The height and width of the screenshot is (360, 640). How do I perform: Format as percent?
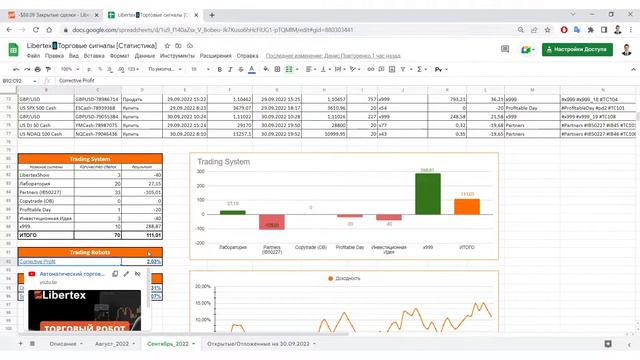[x=100, y=69]
